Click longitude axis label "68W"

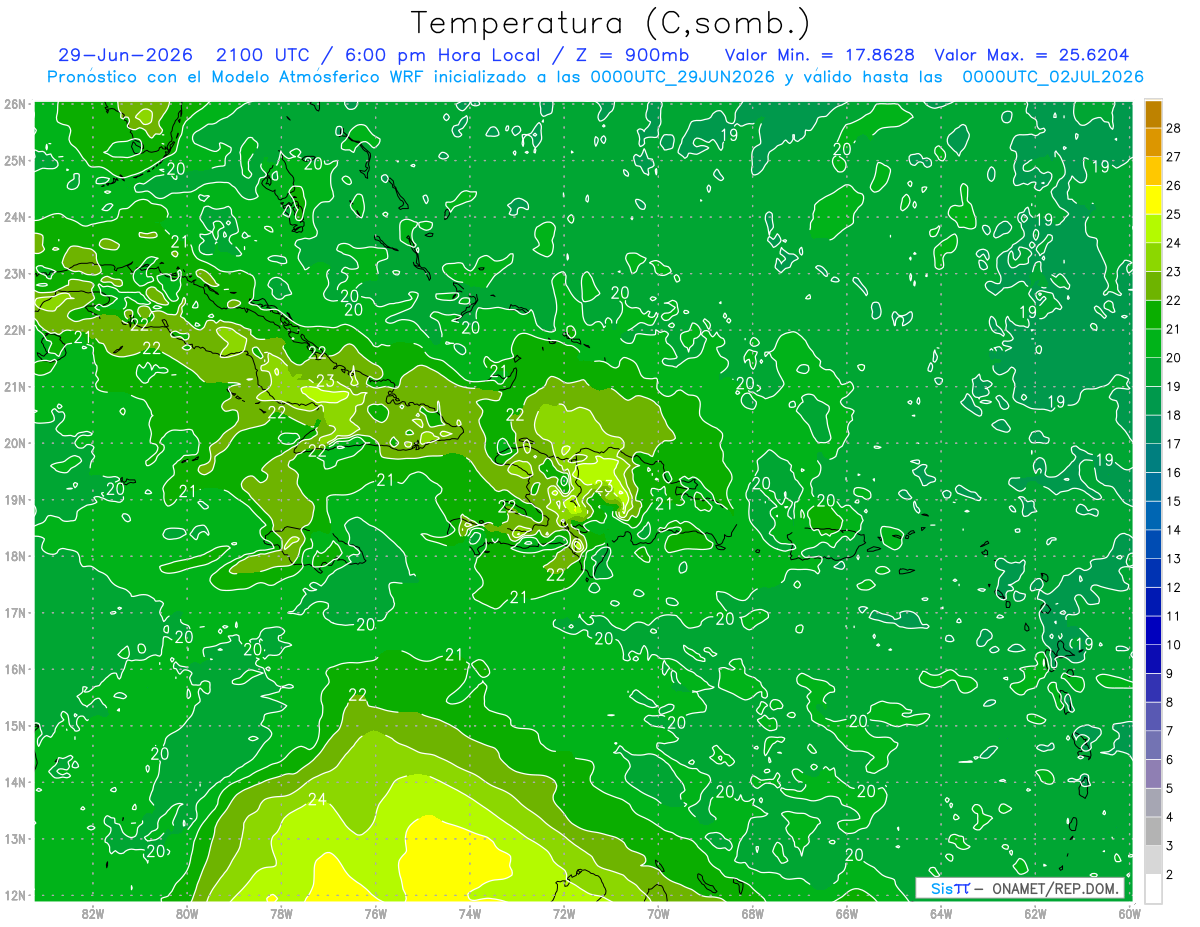click(752, 913)
